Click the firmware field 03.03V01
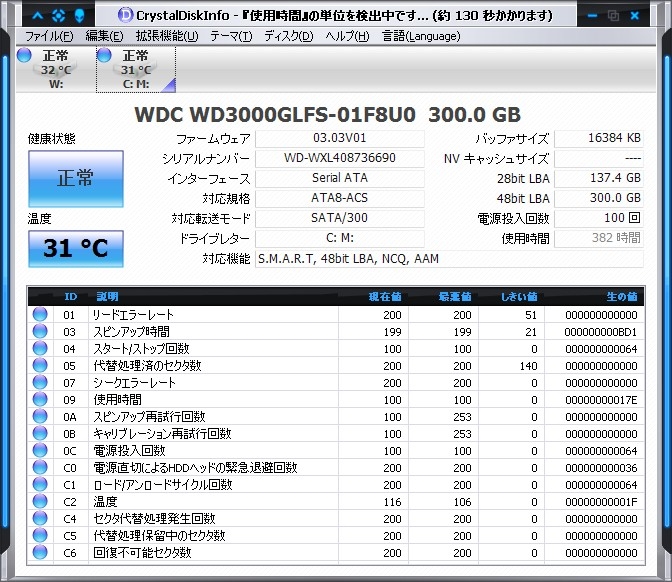The height and width of the screenshot is (582, 672). tap(339, 138)
